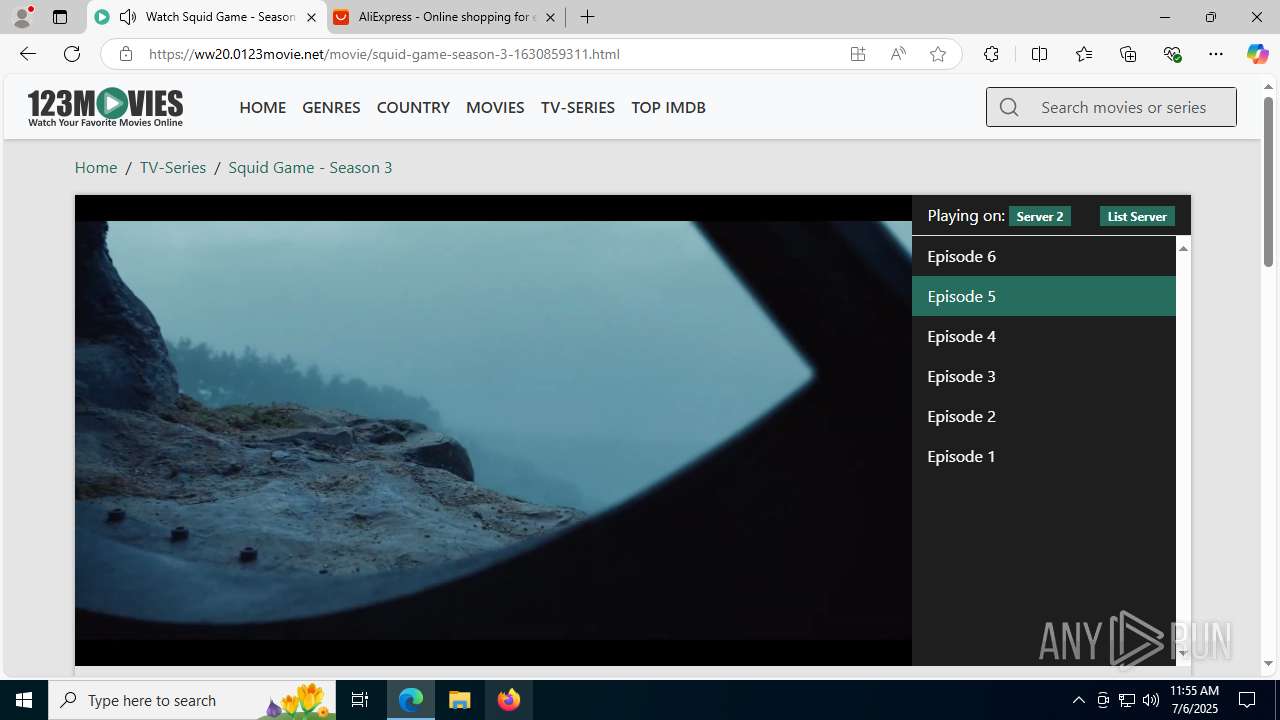The height and width of the screenshot is (720, 1280).
Task: Open the TOP IMDB menu item
Action: 668,107
